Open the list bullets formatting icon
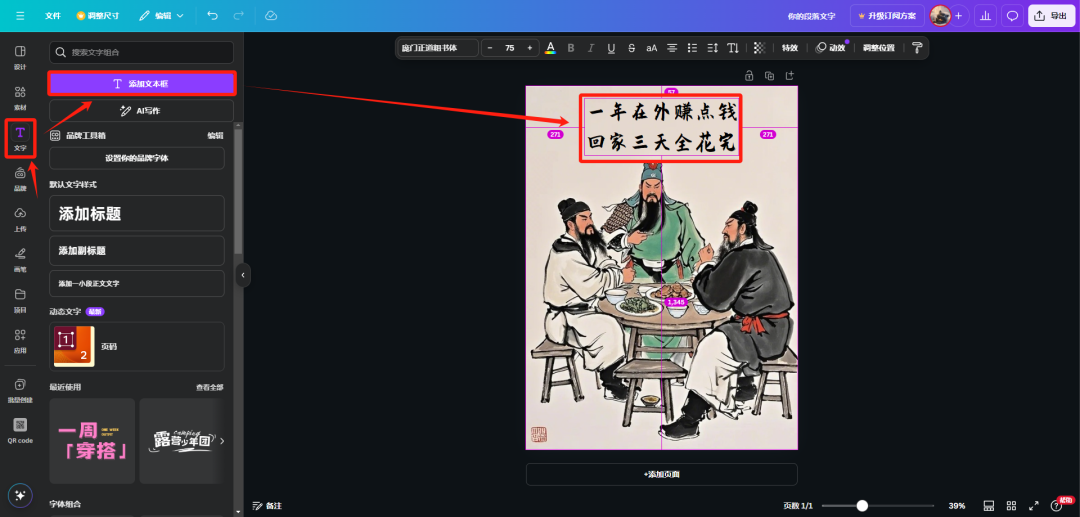1080x517 pixels. coord(692,48)
